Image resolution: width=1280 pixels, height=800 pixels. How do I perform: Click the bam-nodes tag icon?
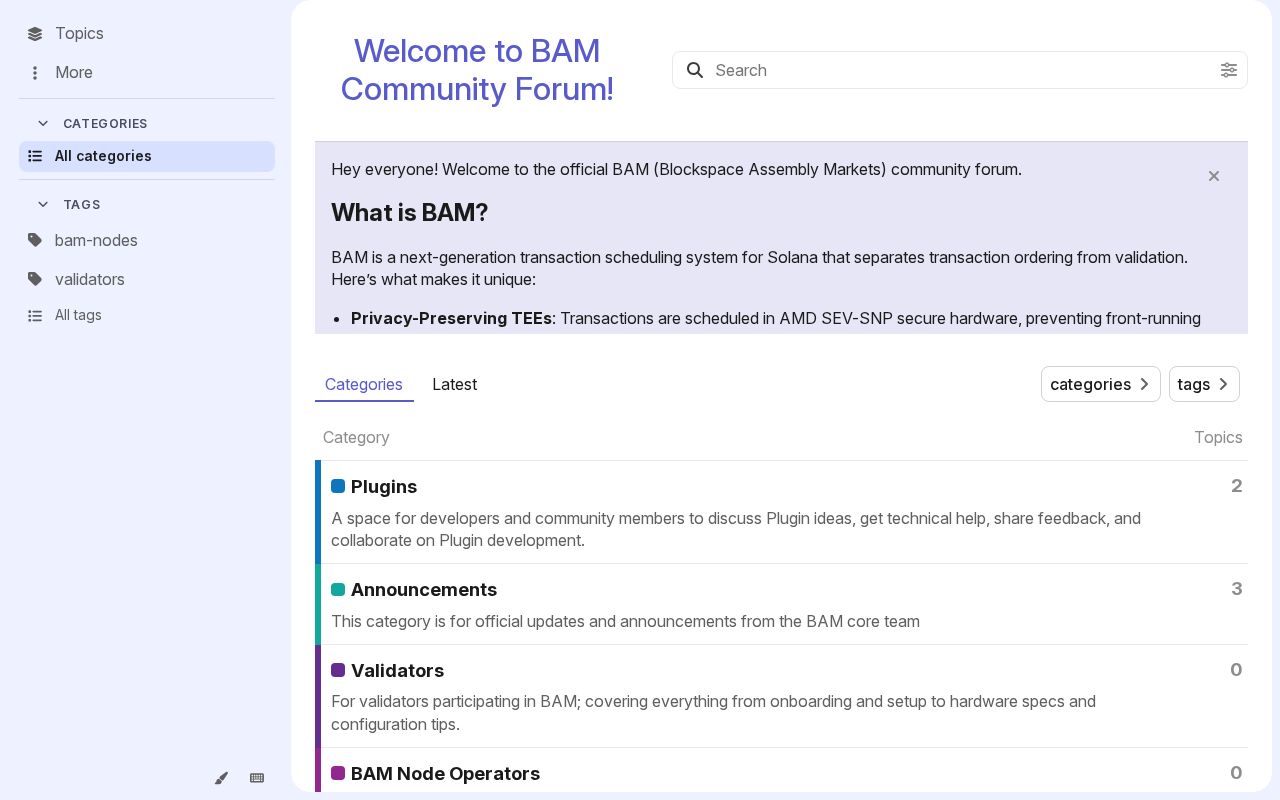coord(35,240)
